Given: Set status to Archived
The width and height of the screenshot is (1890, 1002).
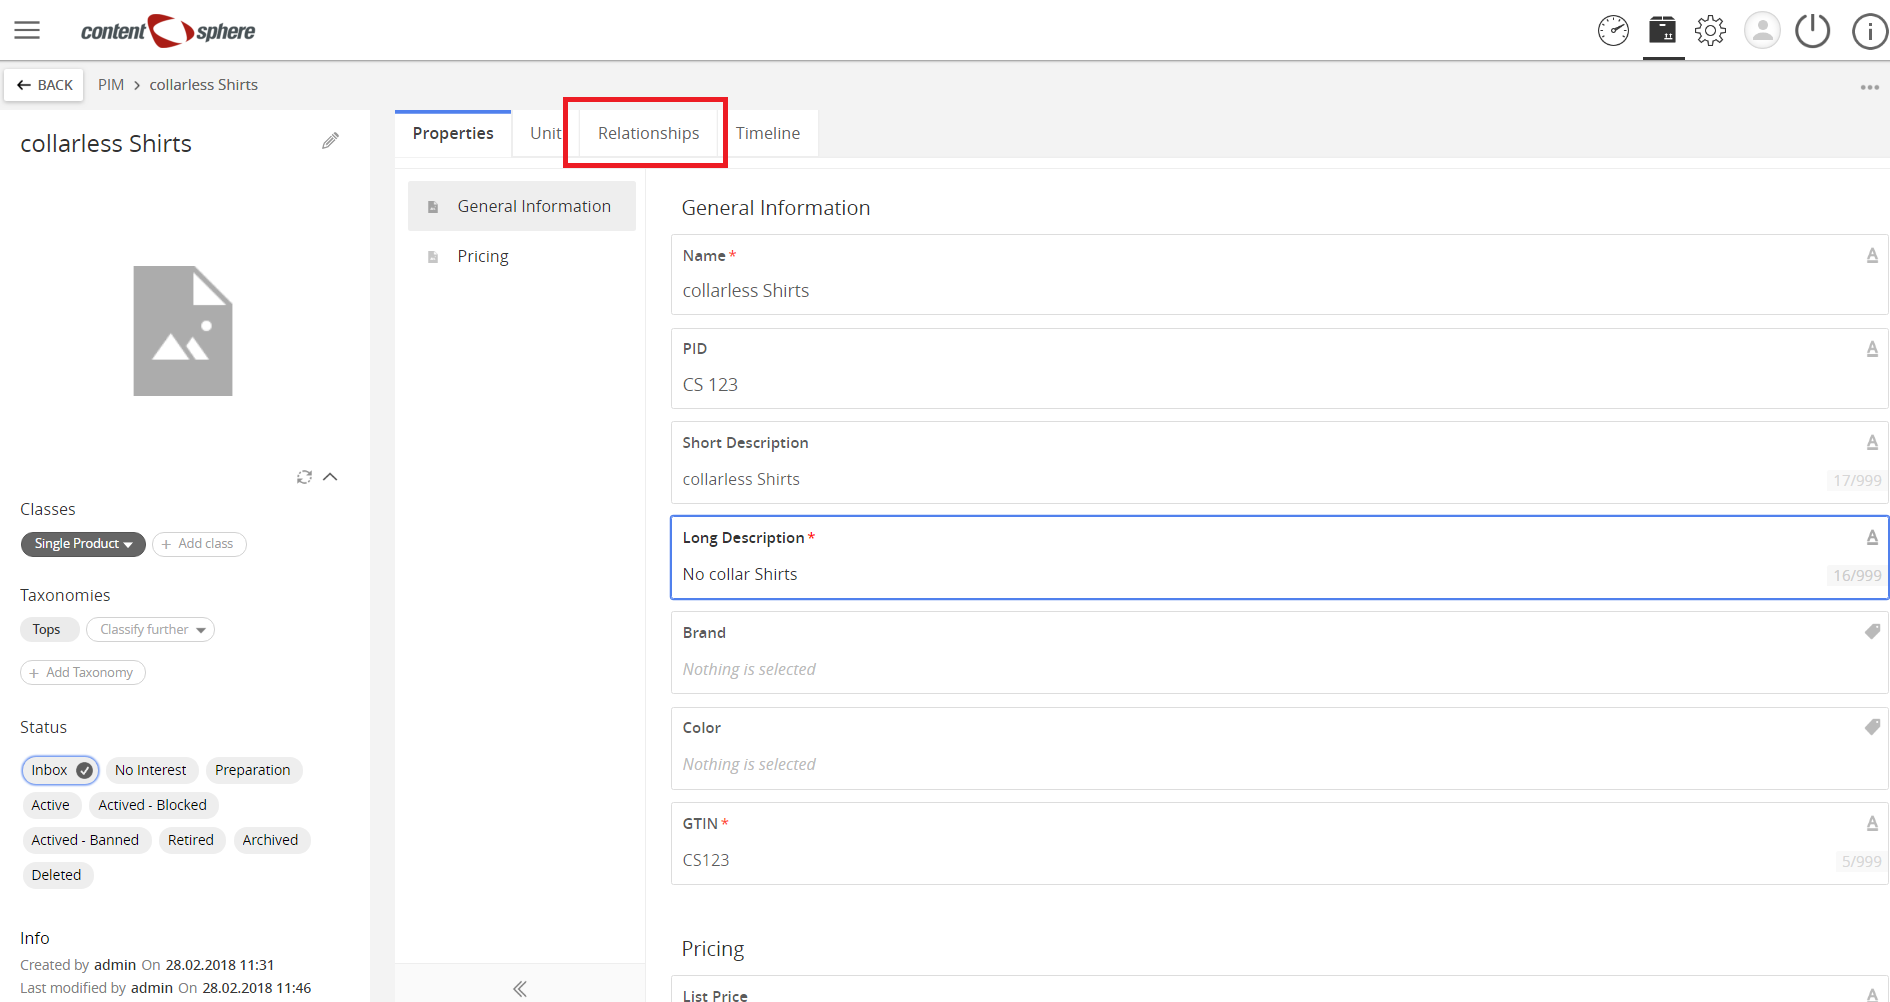Looking at the screenshot, I should point(271,840).
